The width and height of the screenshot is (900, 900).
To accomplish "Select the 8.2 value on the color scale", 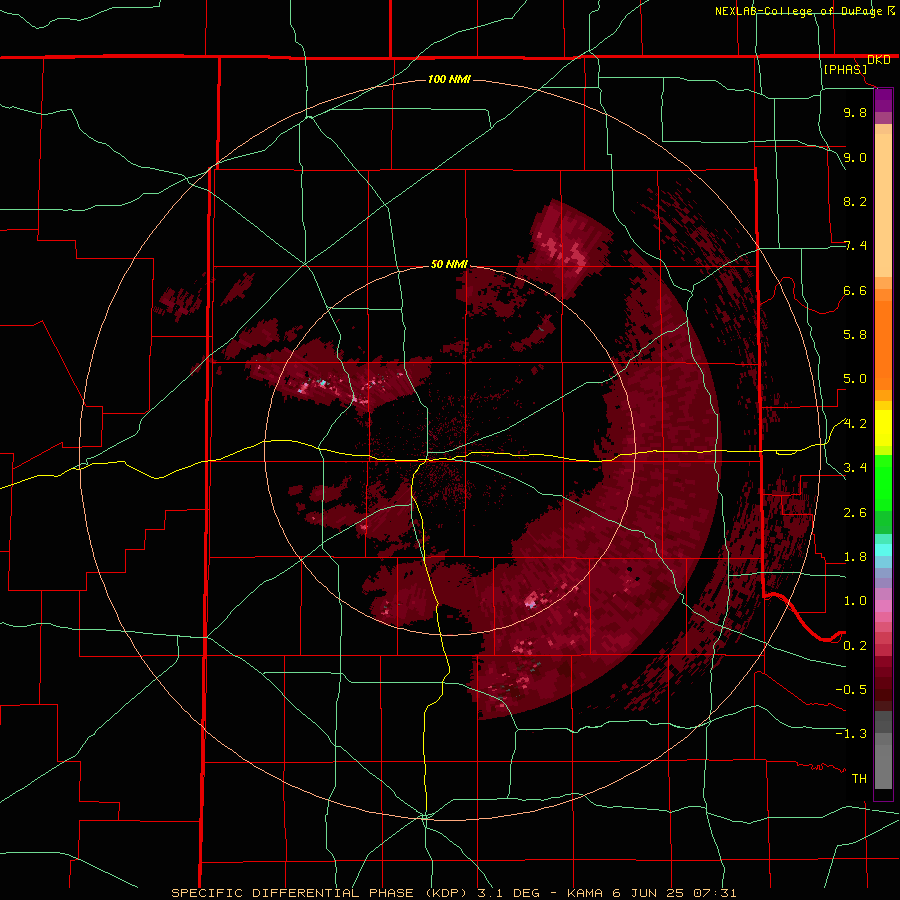I will point(855,201).
